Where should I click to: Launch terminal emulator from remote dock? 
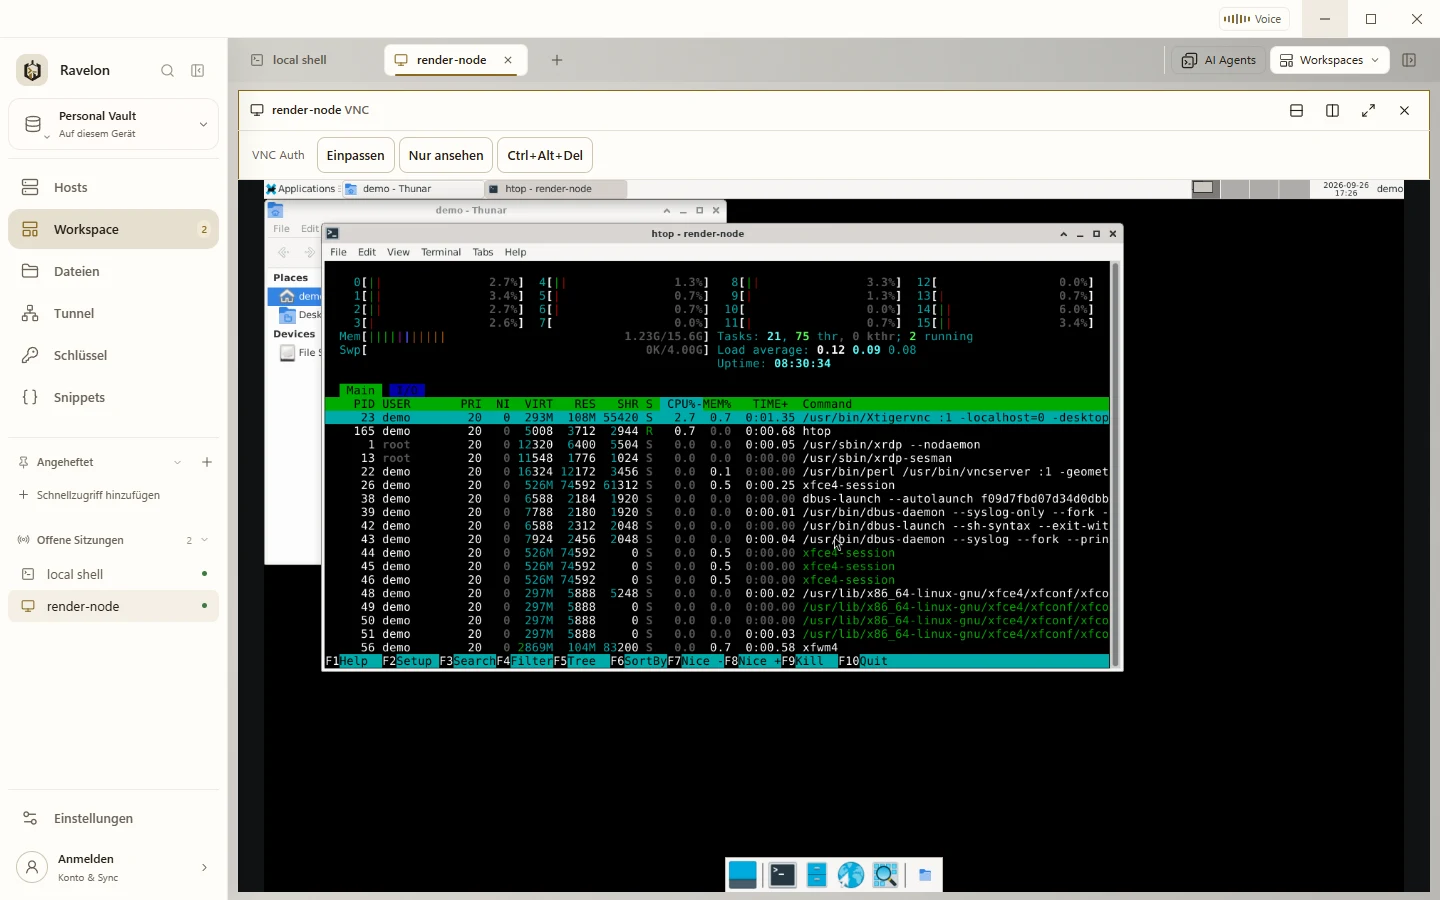point(782,875)
